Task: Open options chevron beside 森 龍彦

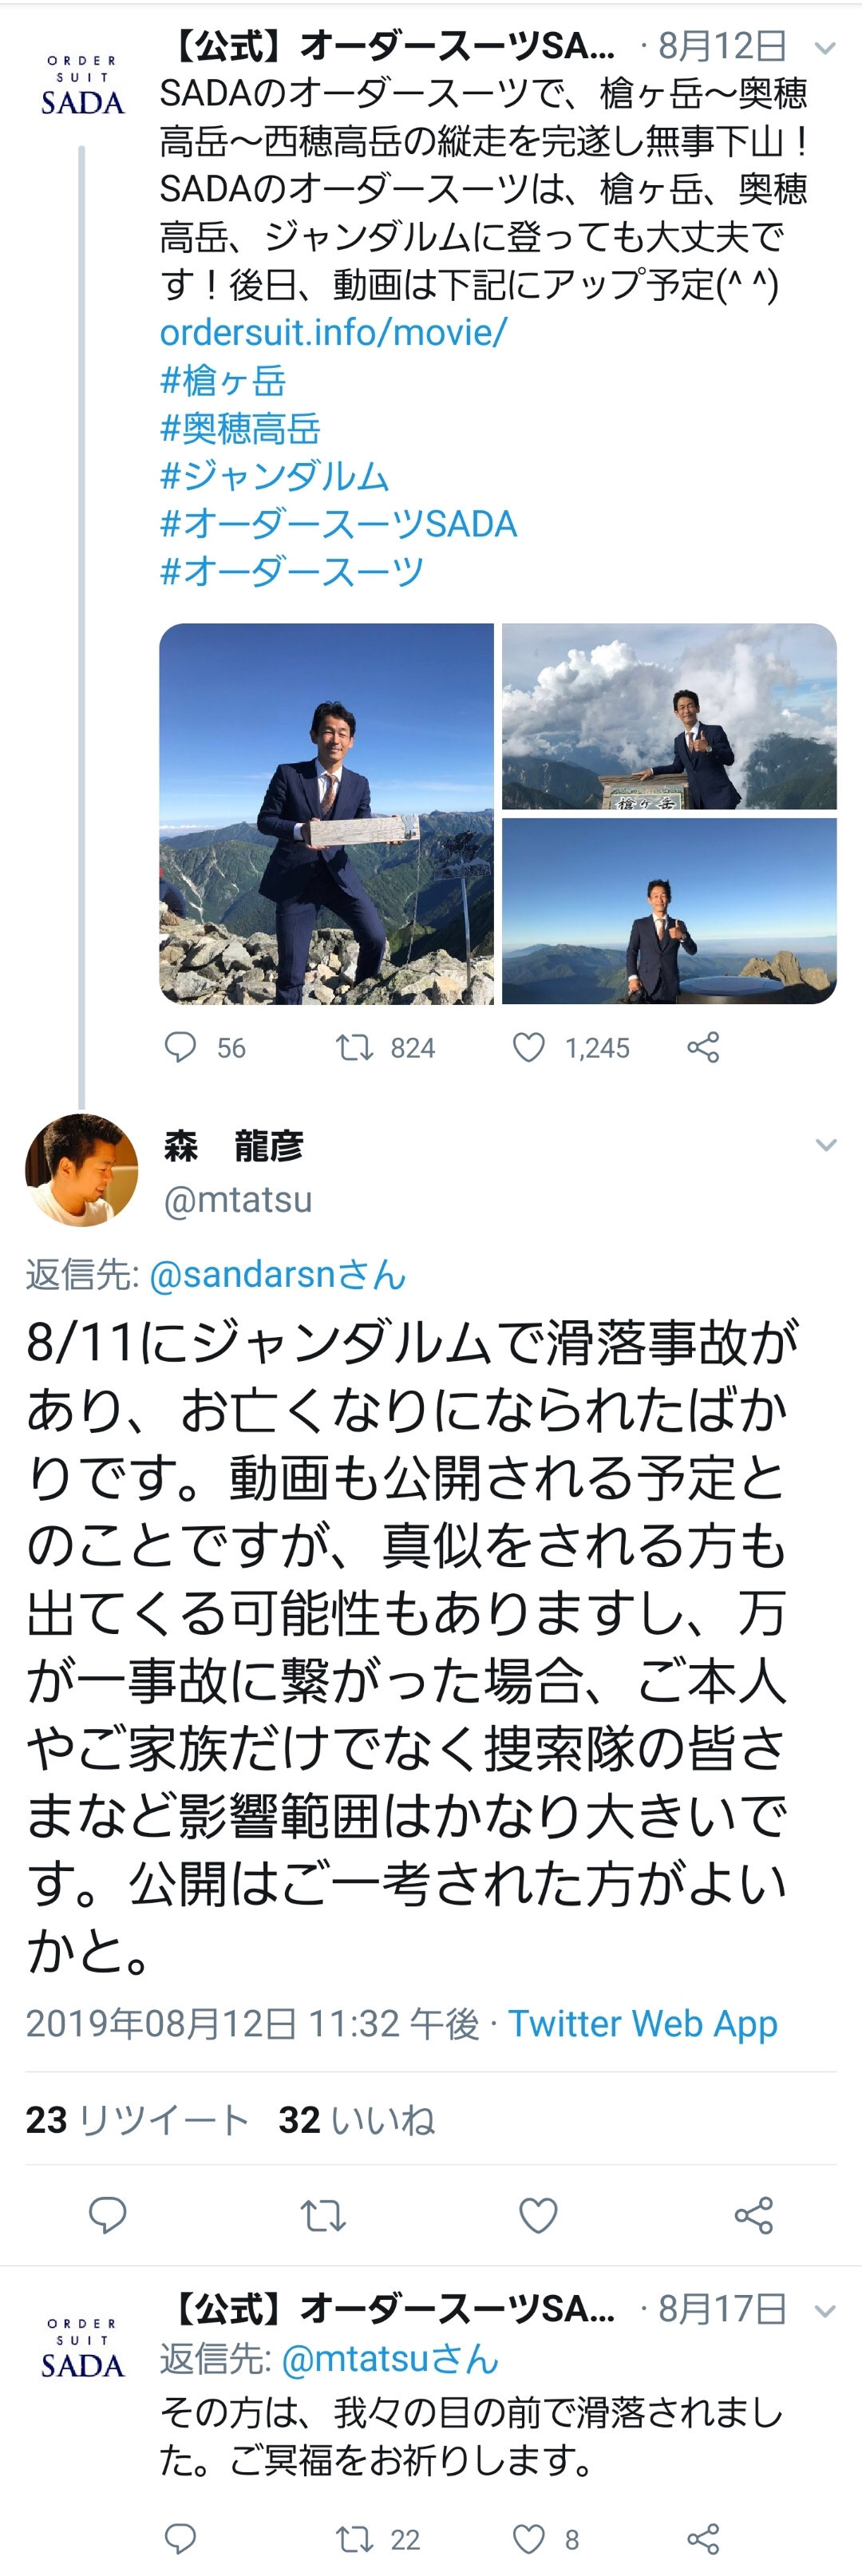Action: coord(825,1145)
